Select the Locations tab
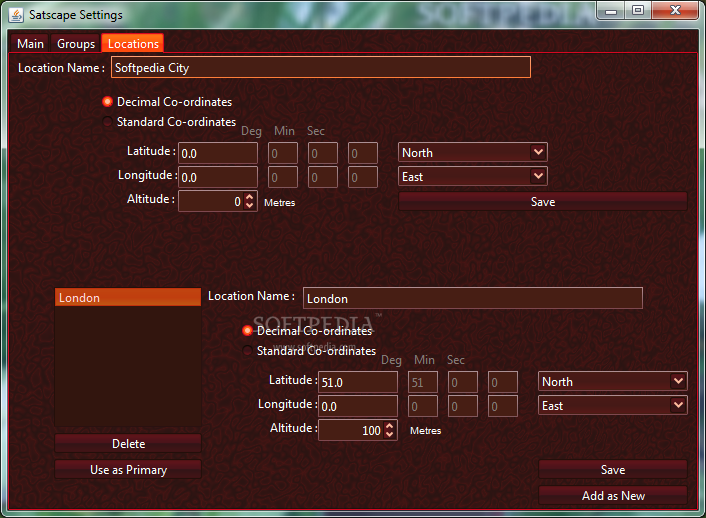Viewport: 706px width, 518px height. 133,44
